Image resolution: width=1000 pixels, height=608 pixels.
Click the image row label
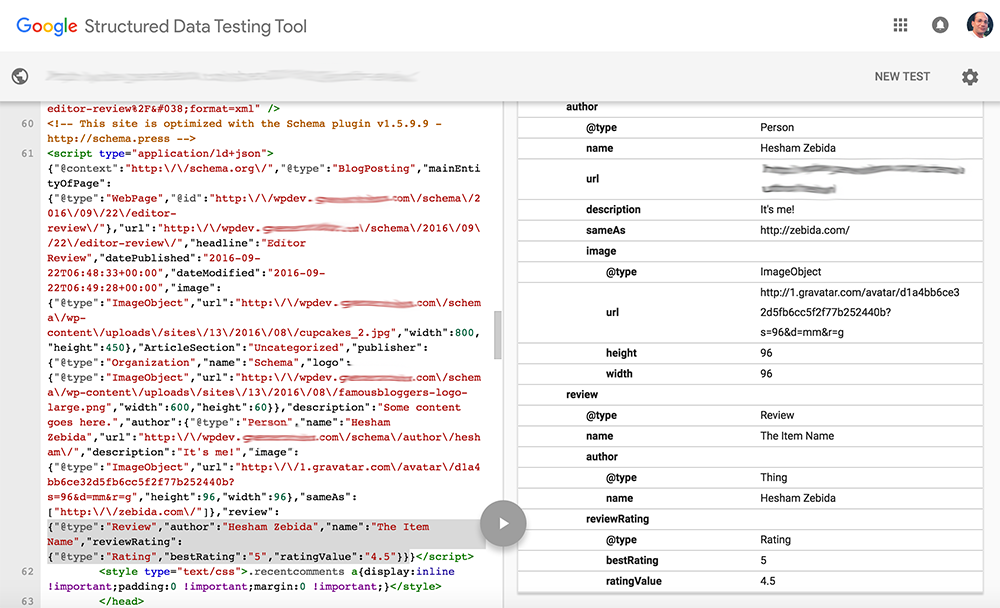(x=601, y=251)
